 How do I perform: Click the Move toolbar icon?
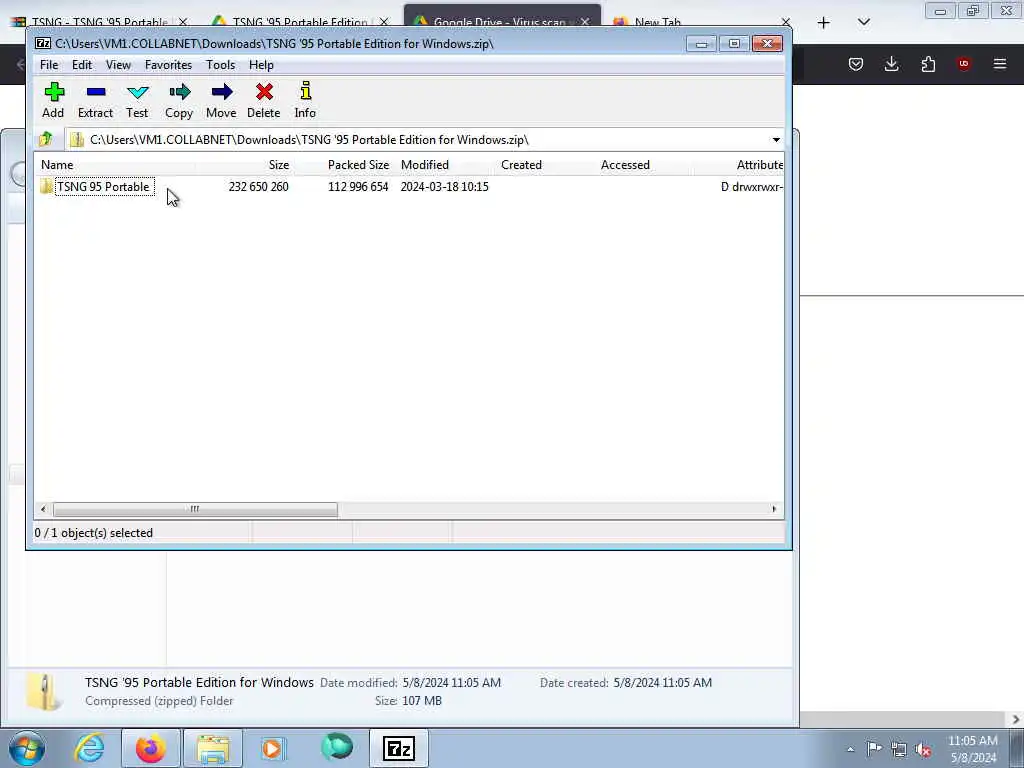point(221,100)
